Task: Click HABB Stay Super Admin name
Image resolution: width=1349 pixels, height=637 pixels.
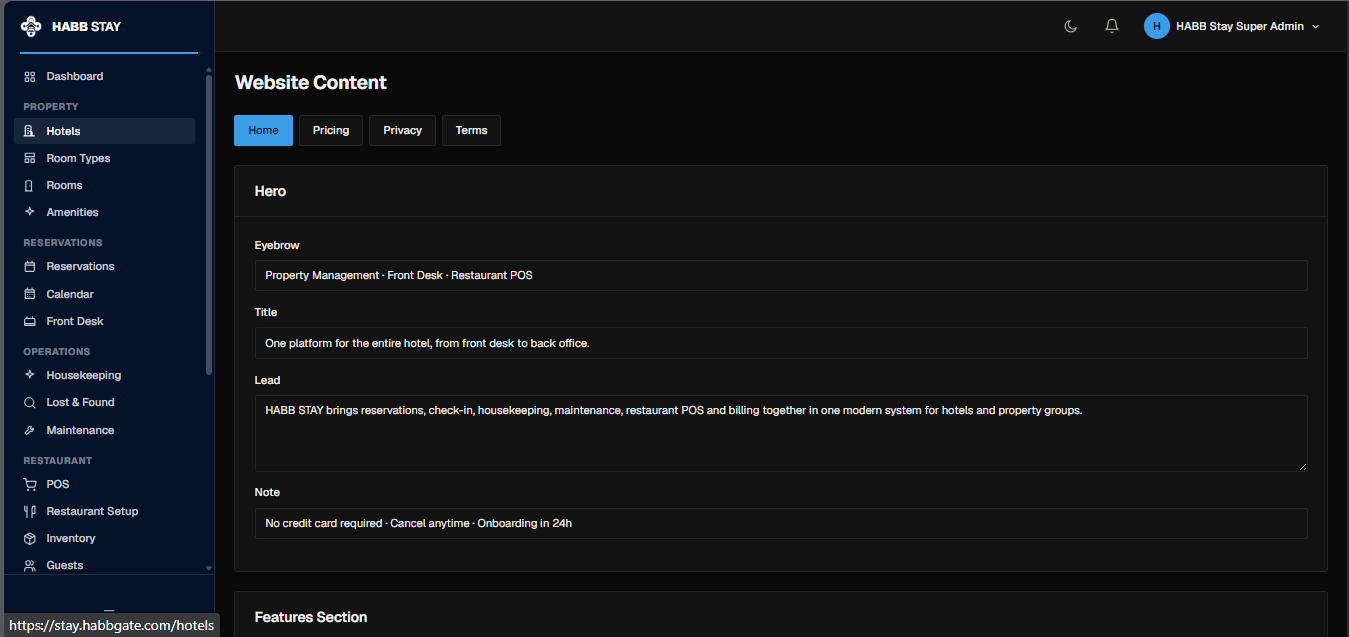Action: tap(1240, 26)
